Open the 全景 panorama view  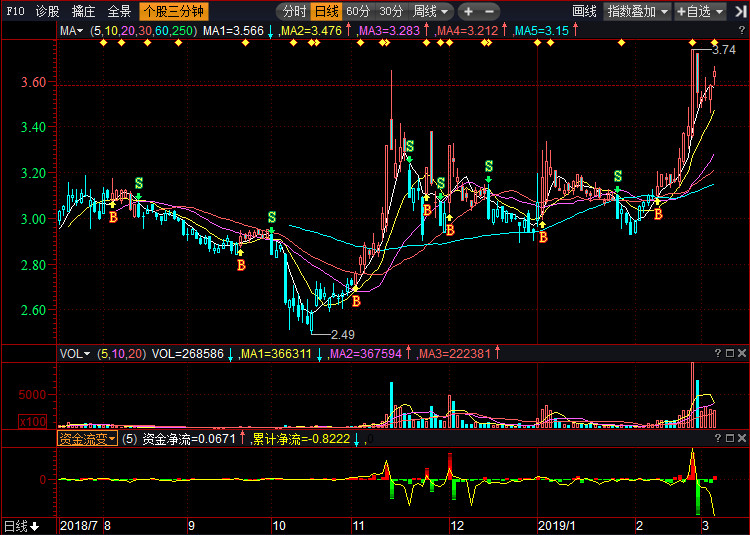(119, 11)
